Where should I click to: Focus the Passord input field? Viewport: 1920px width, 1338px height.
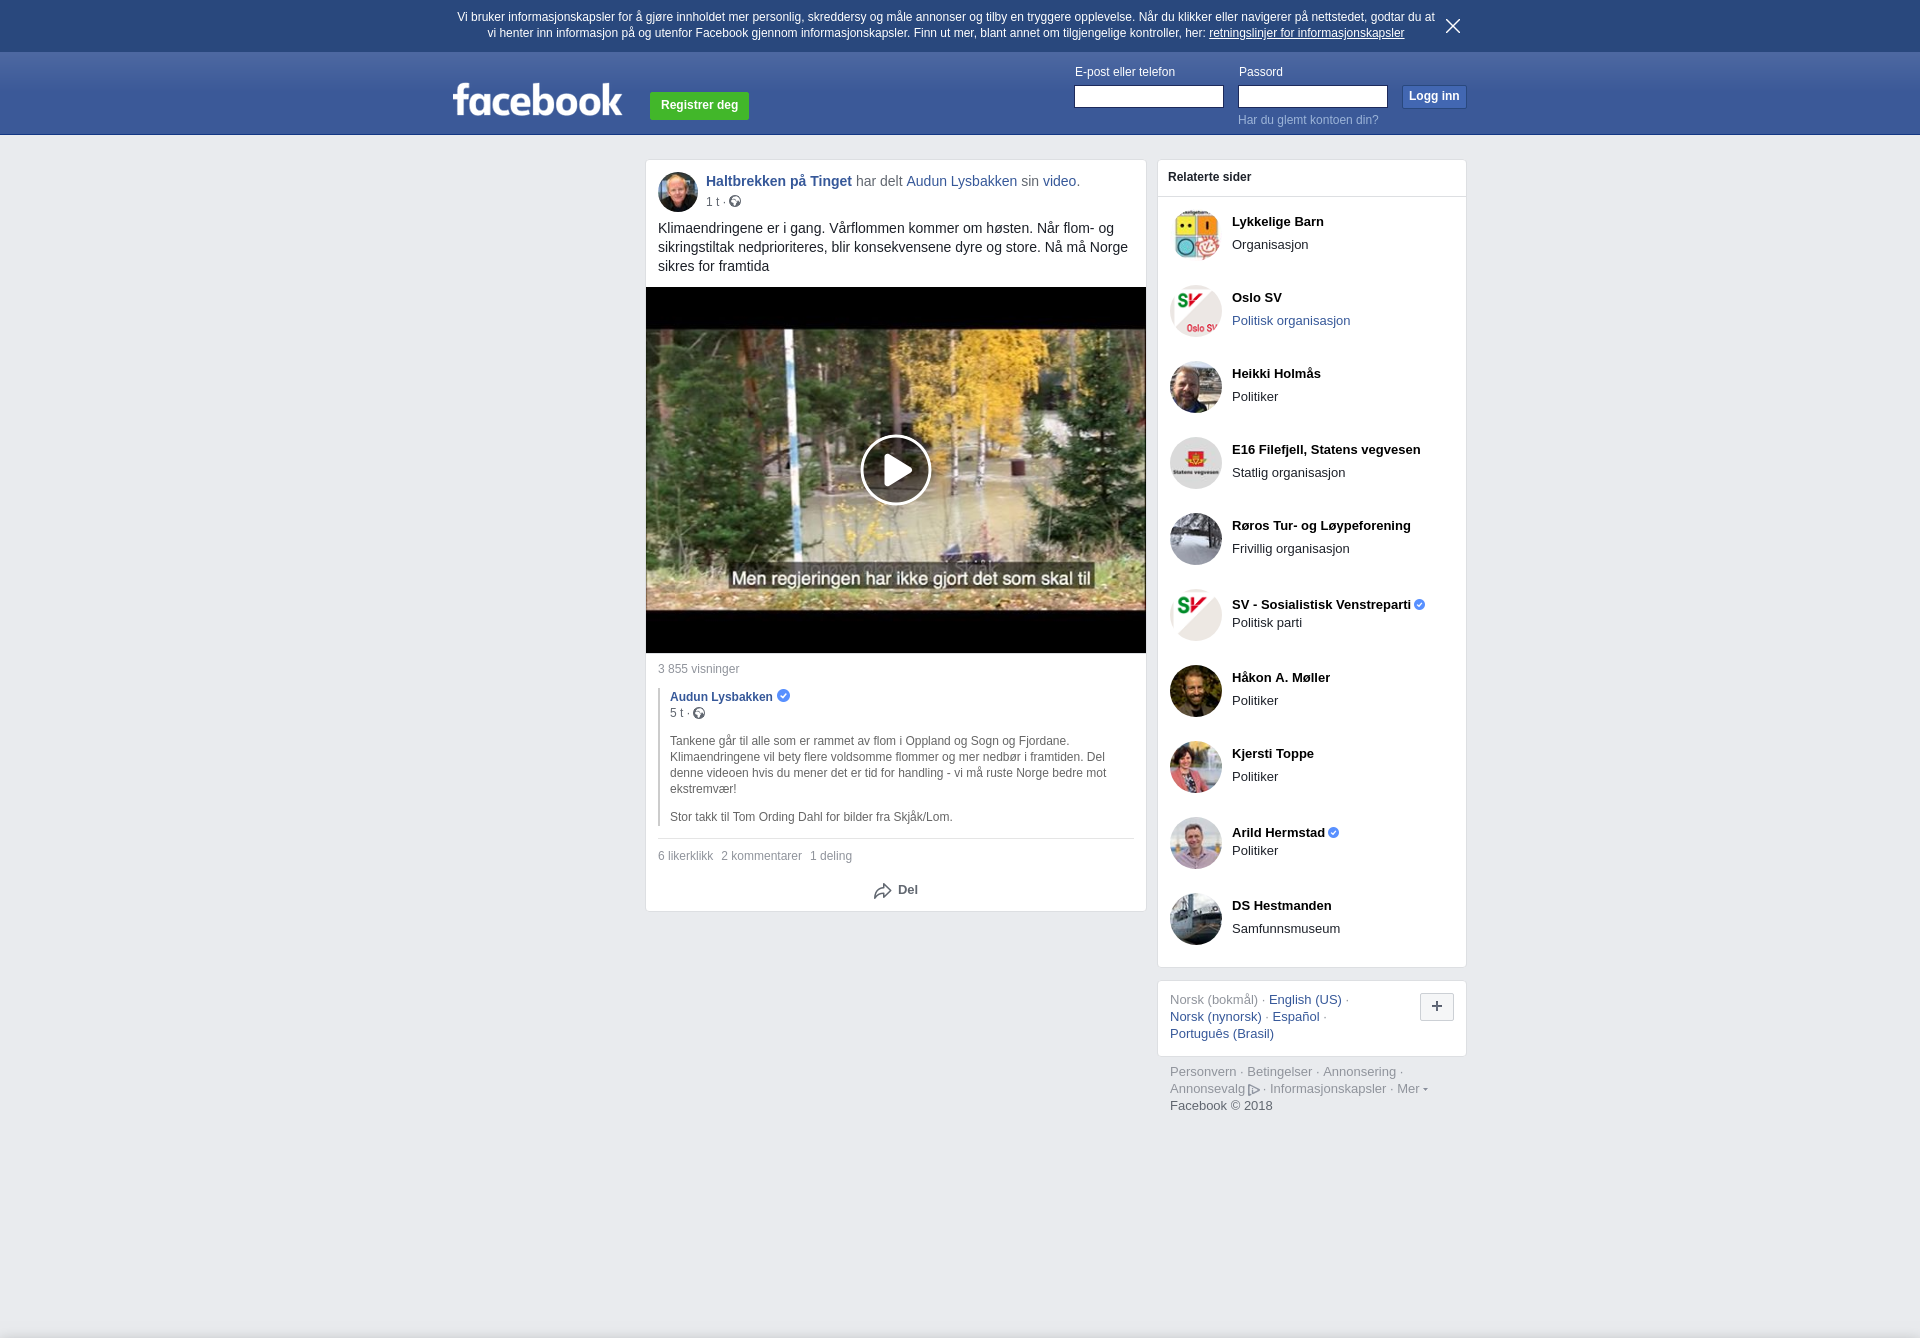(1312, 96)
